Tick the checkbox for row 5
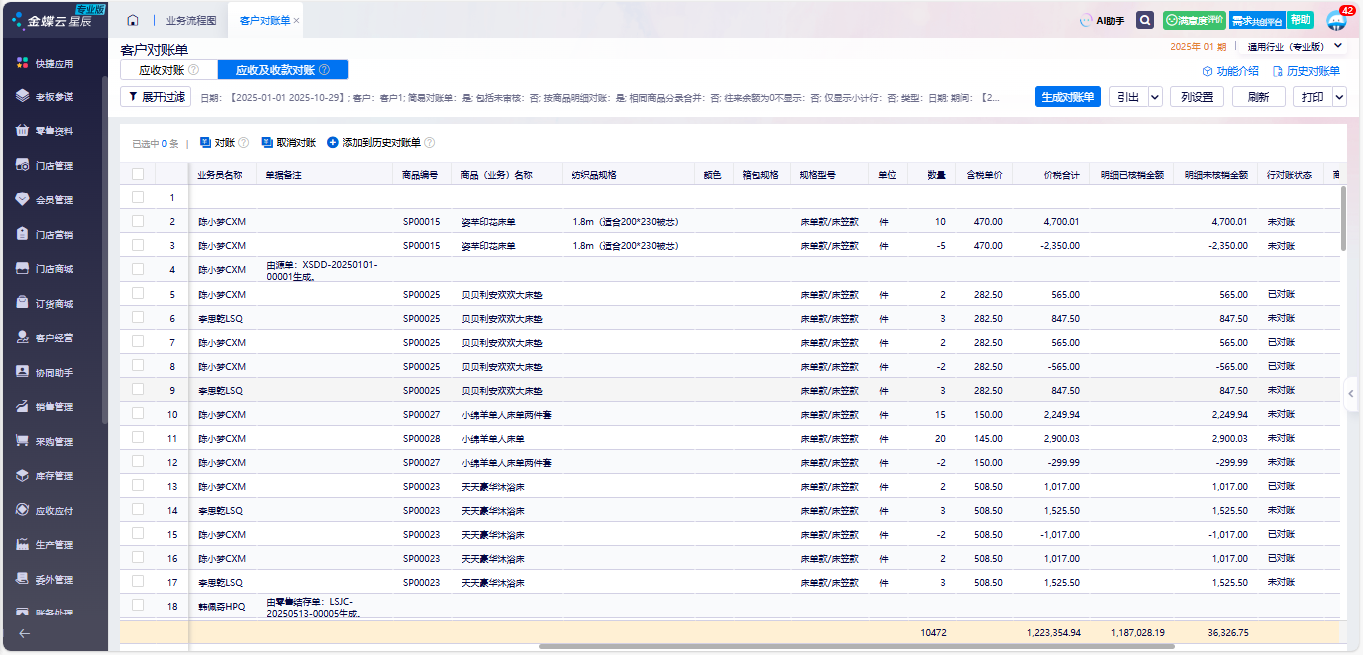This screenshot has height=655, width=1363. click(x=138, y=294)
